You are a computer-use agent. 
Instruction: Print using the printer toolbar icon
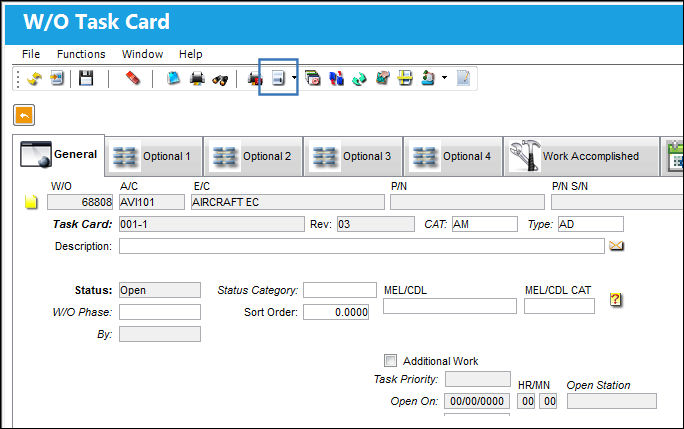(x=197, y=79)
